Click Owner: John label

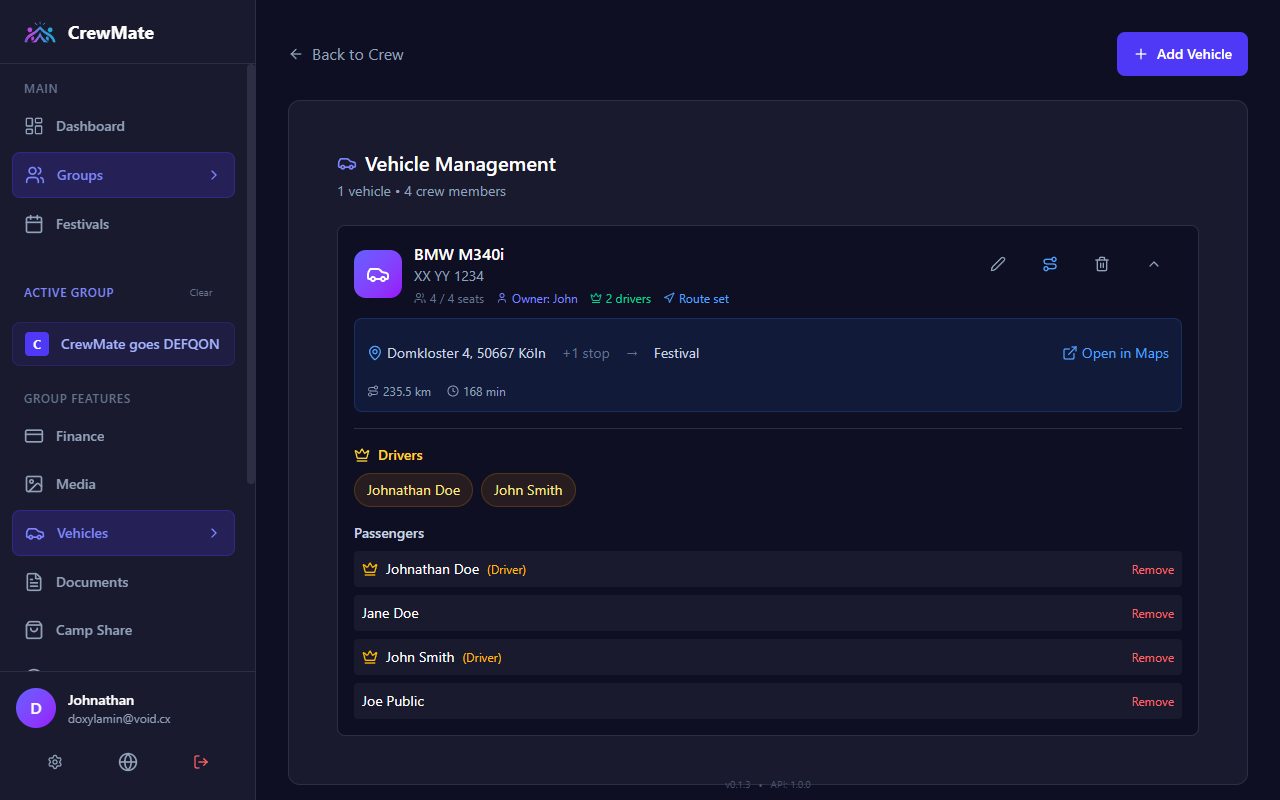pos(537,299)
